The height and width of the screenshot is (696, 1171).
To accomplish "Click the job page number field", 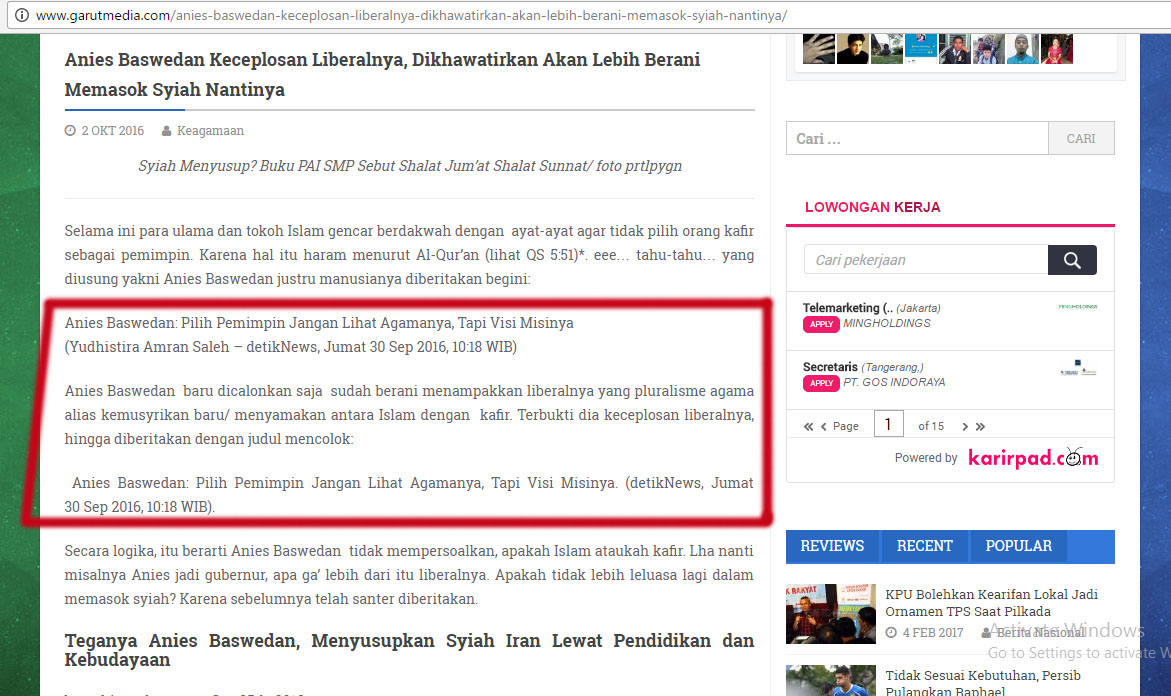I will click(889, 424).
